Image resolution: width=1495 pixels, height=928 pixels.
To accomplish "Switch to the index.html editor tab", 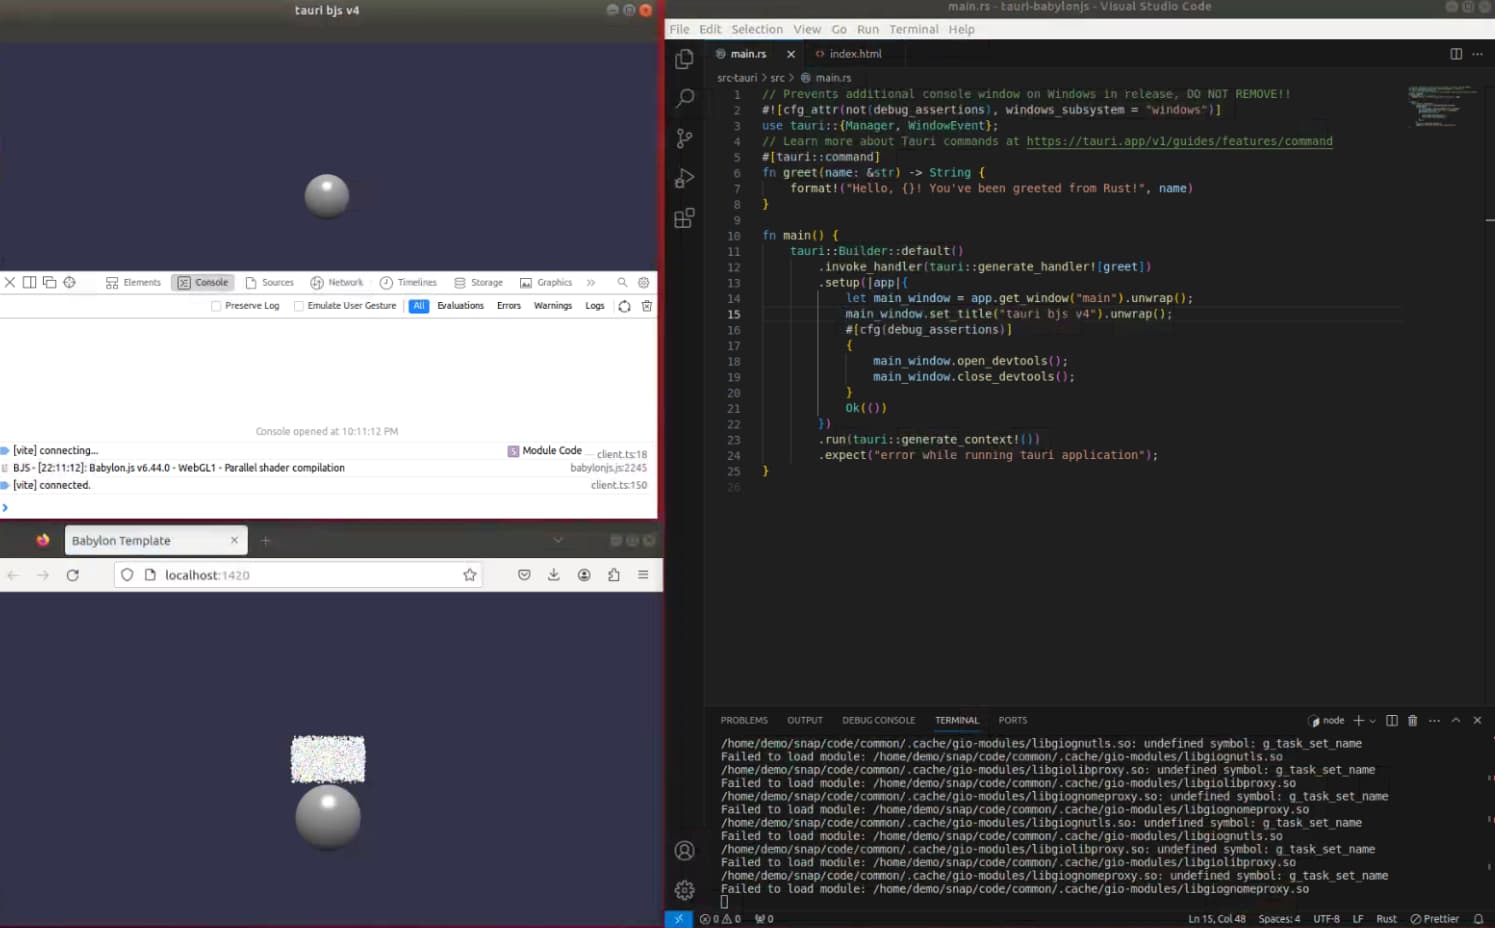I will click(x=848, y=54).
